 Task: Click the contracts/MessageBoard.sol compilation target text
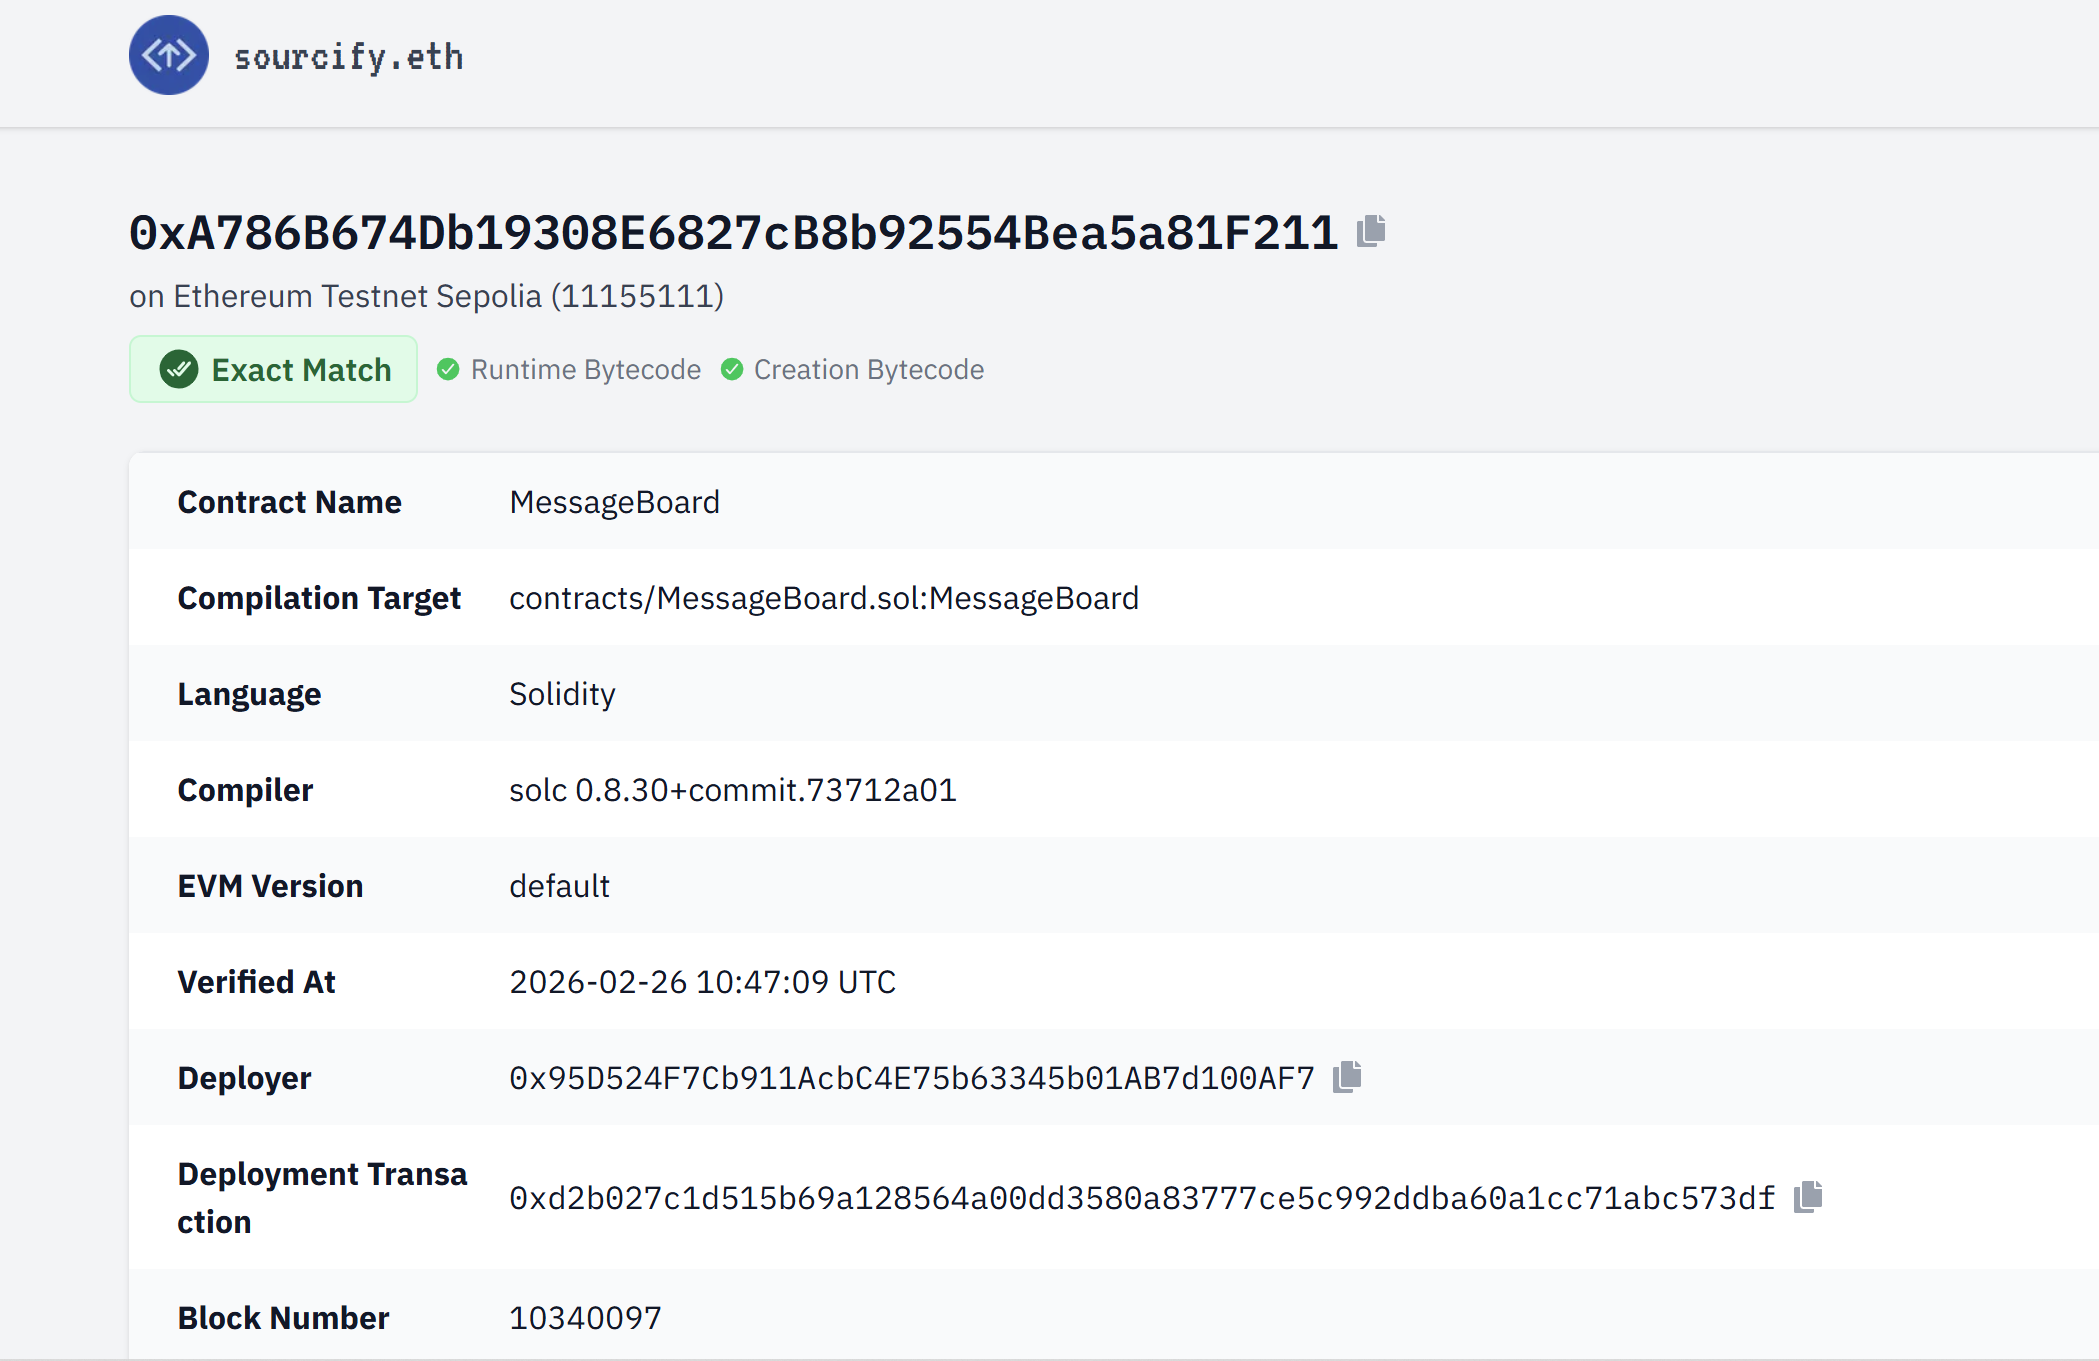824,598
